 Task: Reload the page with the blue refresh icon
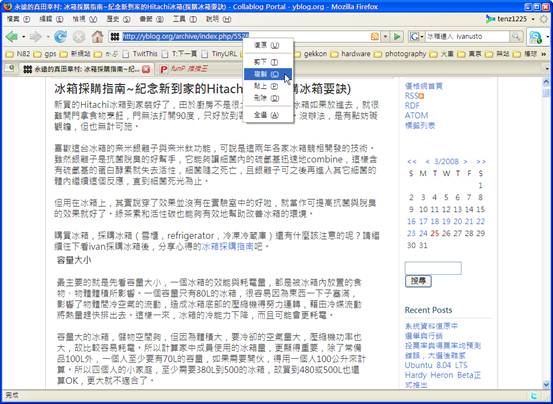(60, 36)
